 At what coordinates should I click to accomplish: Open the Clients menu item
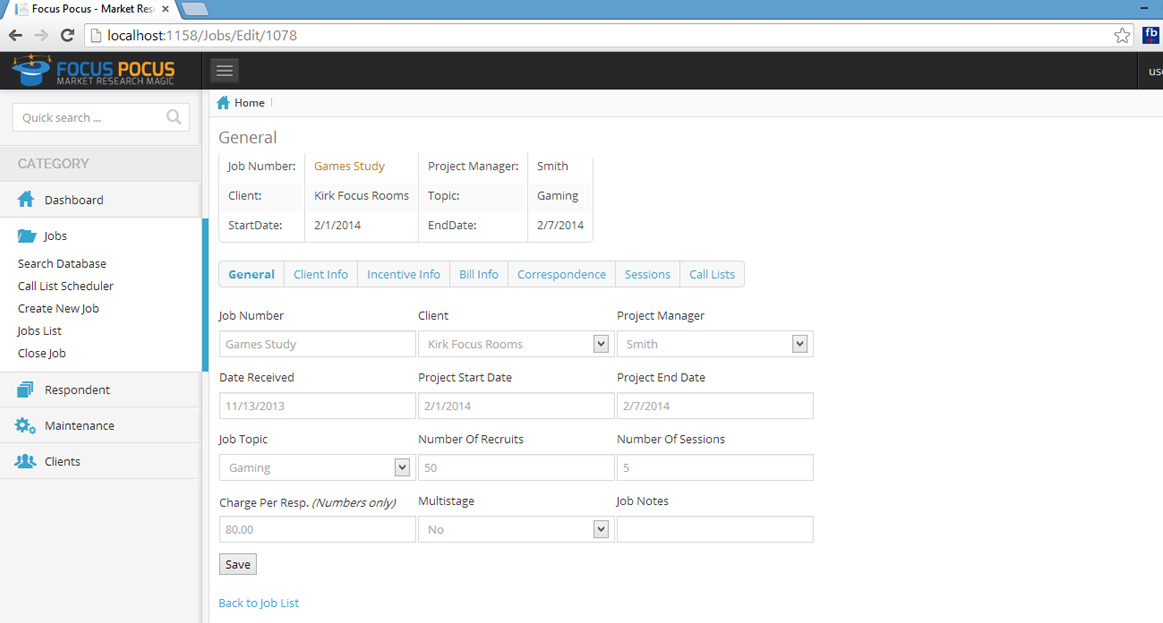(100, 461)
